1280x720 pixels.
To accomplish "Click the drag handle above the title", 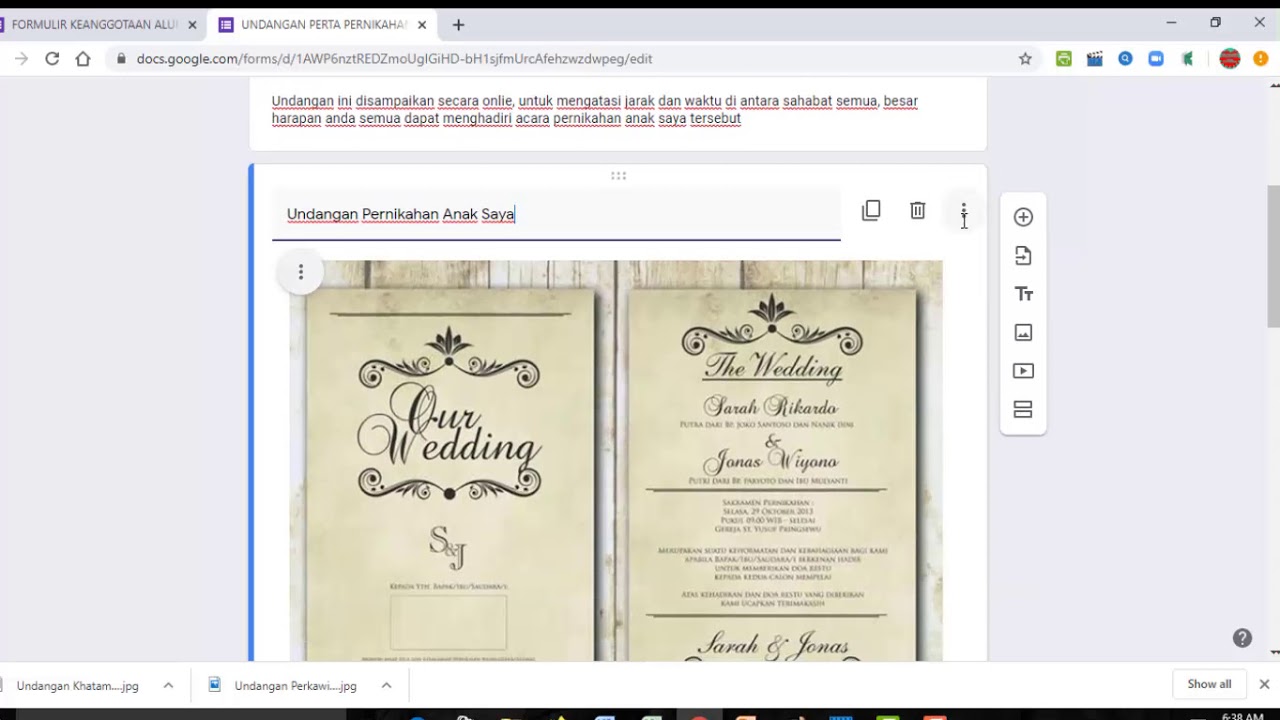I will (618, 176).
